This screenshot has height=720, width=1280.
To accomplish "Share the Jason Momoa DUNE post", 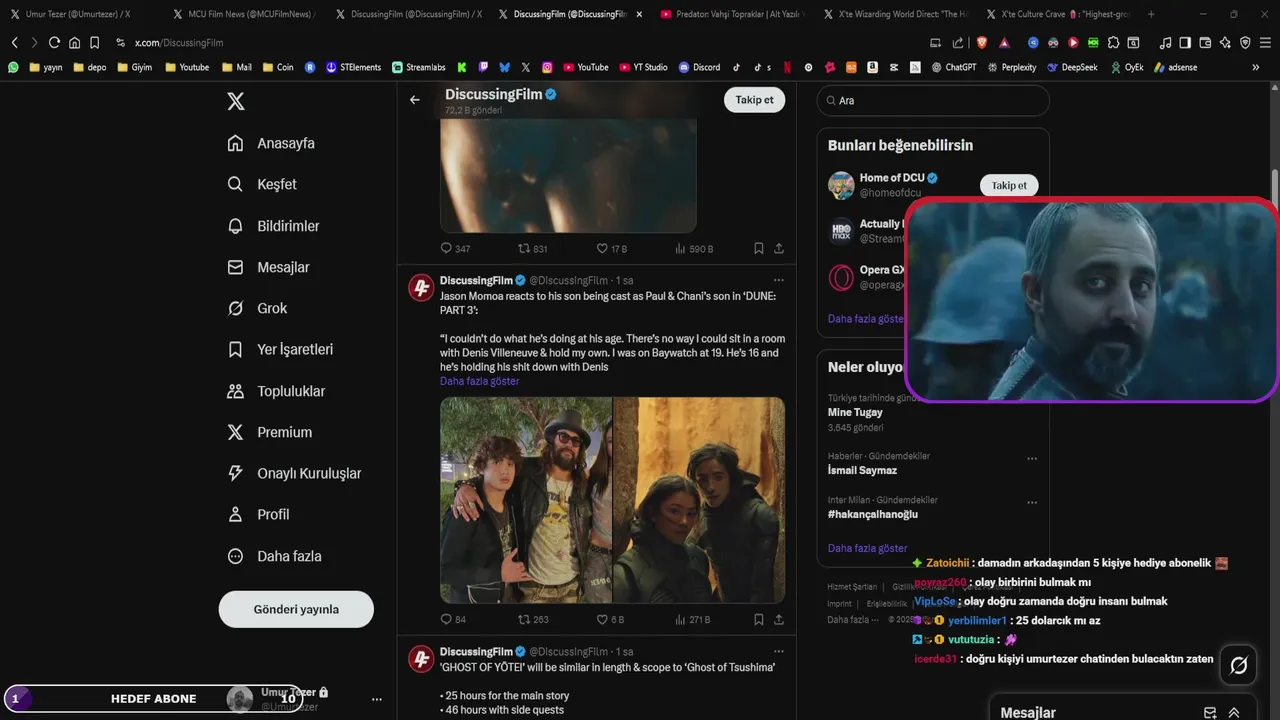I will pyautogui.click(x=778, y=619).
